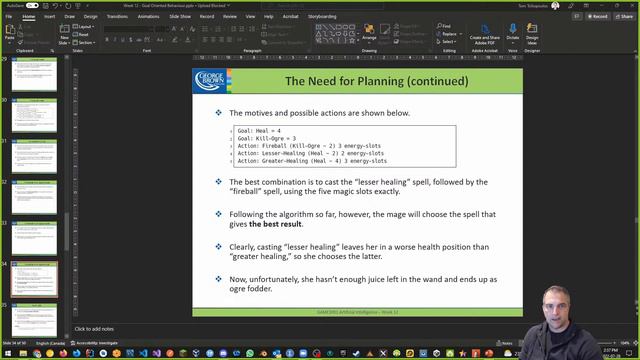
Task: Click the Numbering list icon
Action: [x=218, y=29]
